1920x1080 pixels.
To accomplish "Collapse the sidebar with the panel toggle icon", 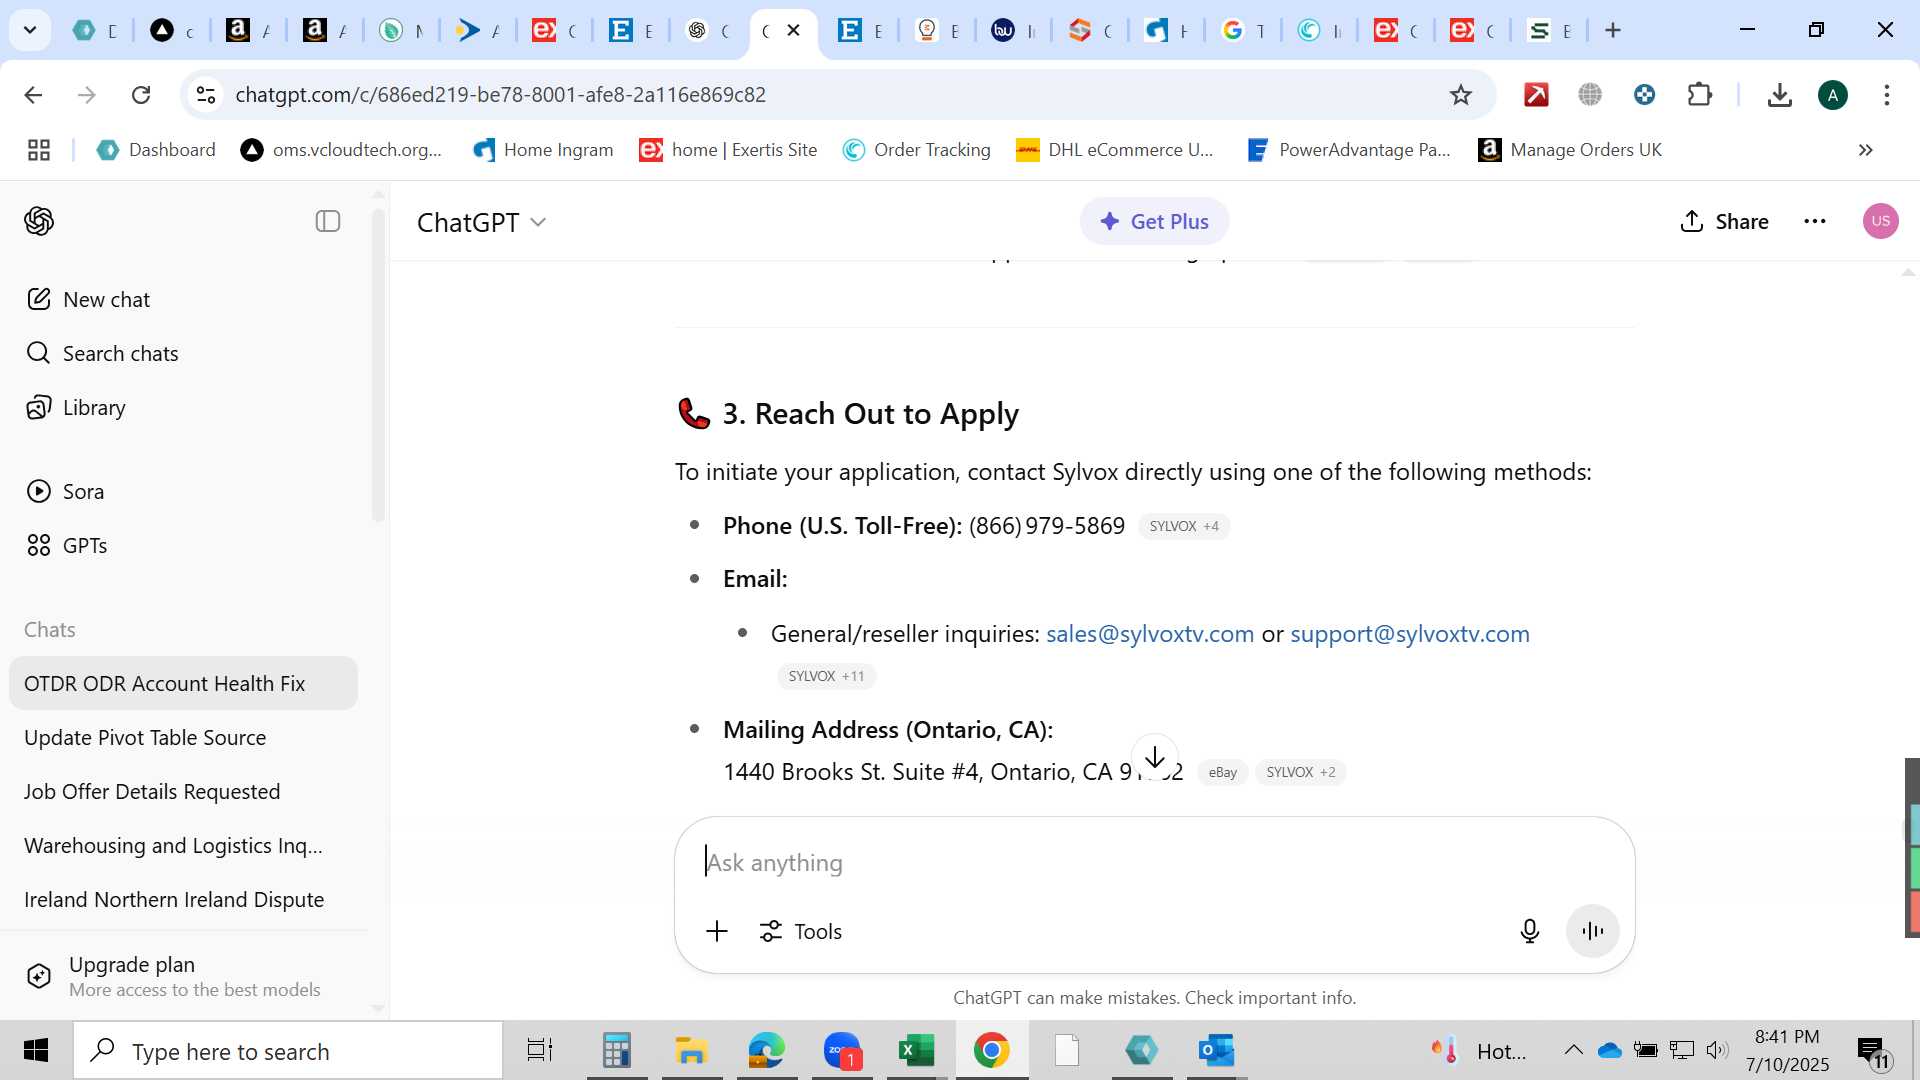I will pyautogui.click(x=328, y=221).
